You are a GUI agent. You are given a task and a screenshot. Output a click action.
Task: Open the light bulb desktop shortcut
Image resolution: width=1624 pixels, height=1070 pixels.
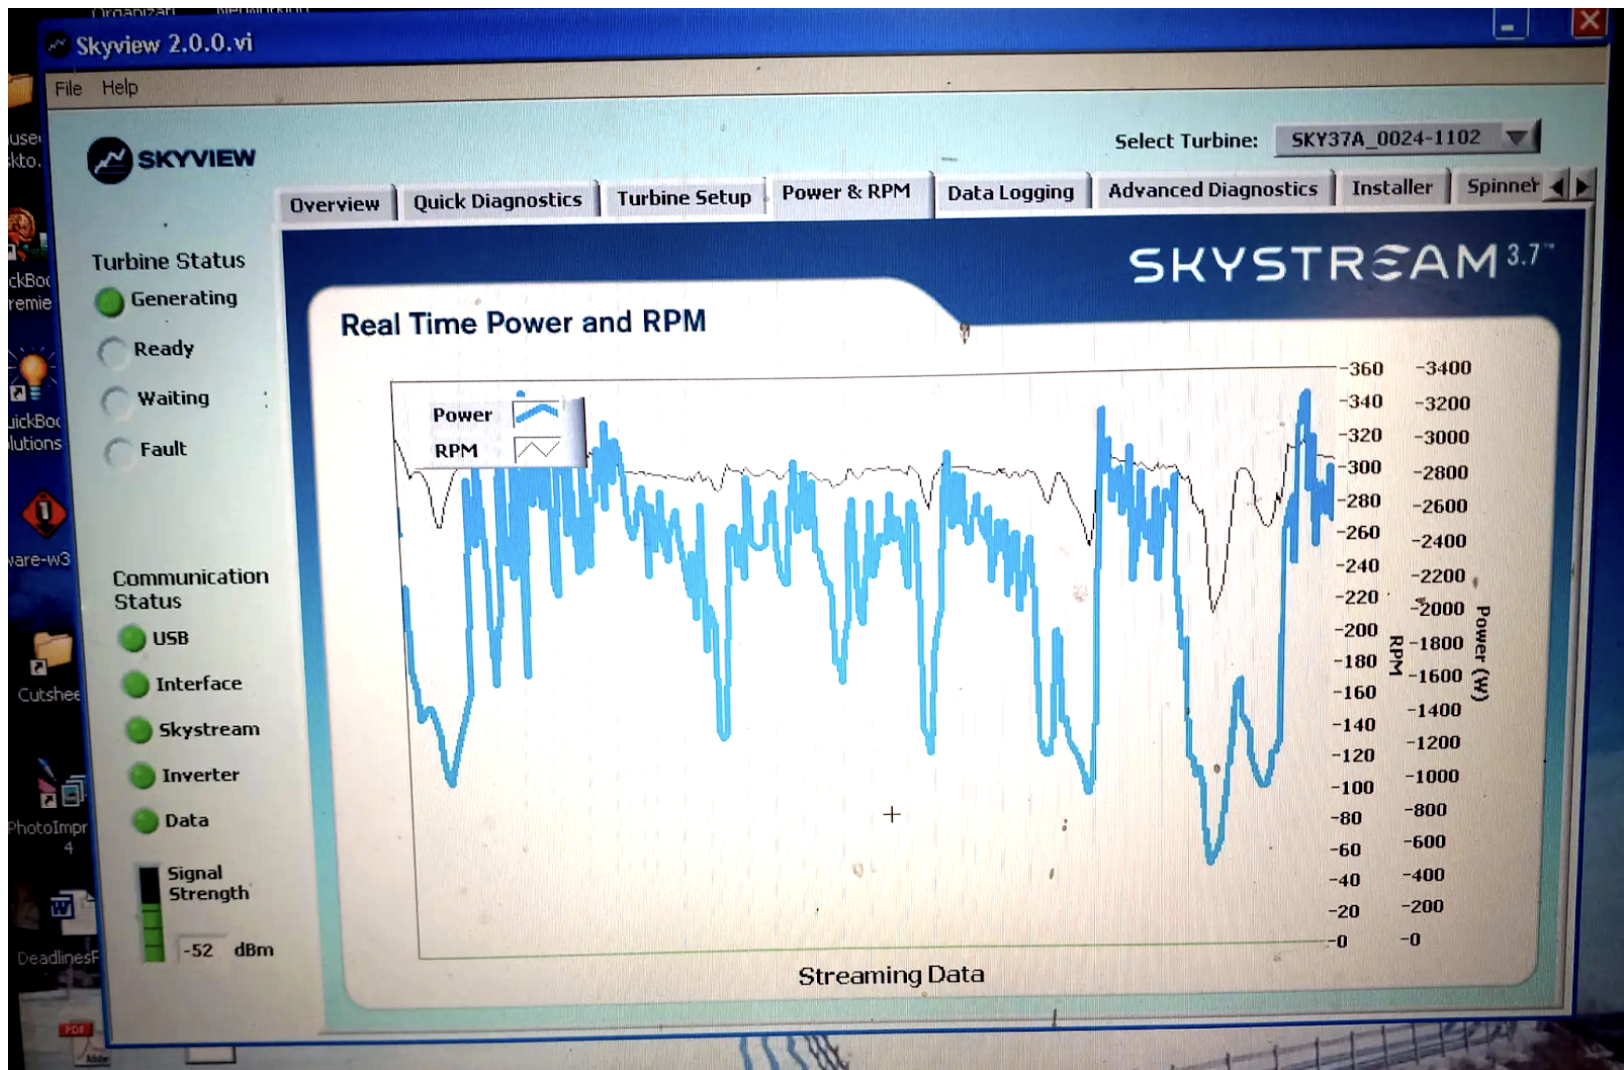(31, 373)
